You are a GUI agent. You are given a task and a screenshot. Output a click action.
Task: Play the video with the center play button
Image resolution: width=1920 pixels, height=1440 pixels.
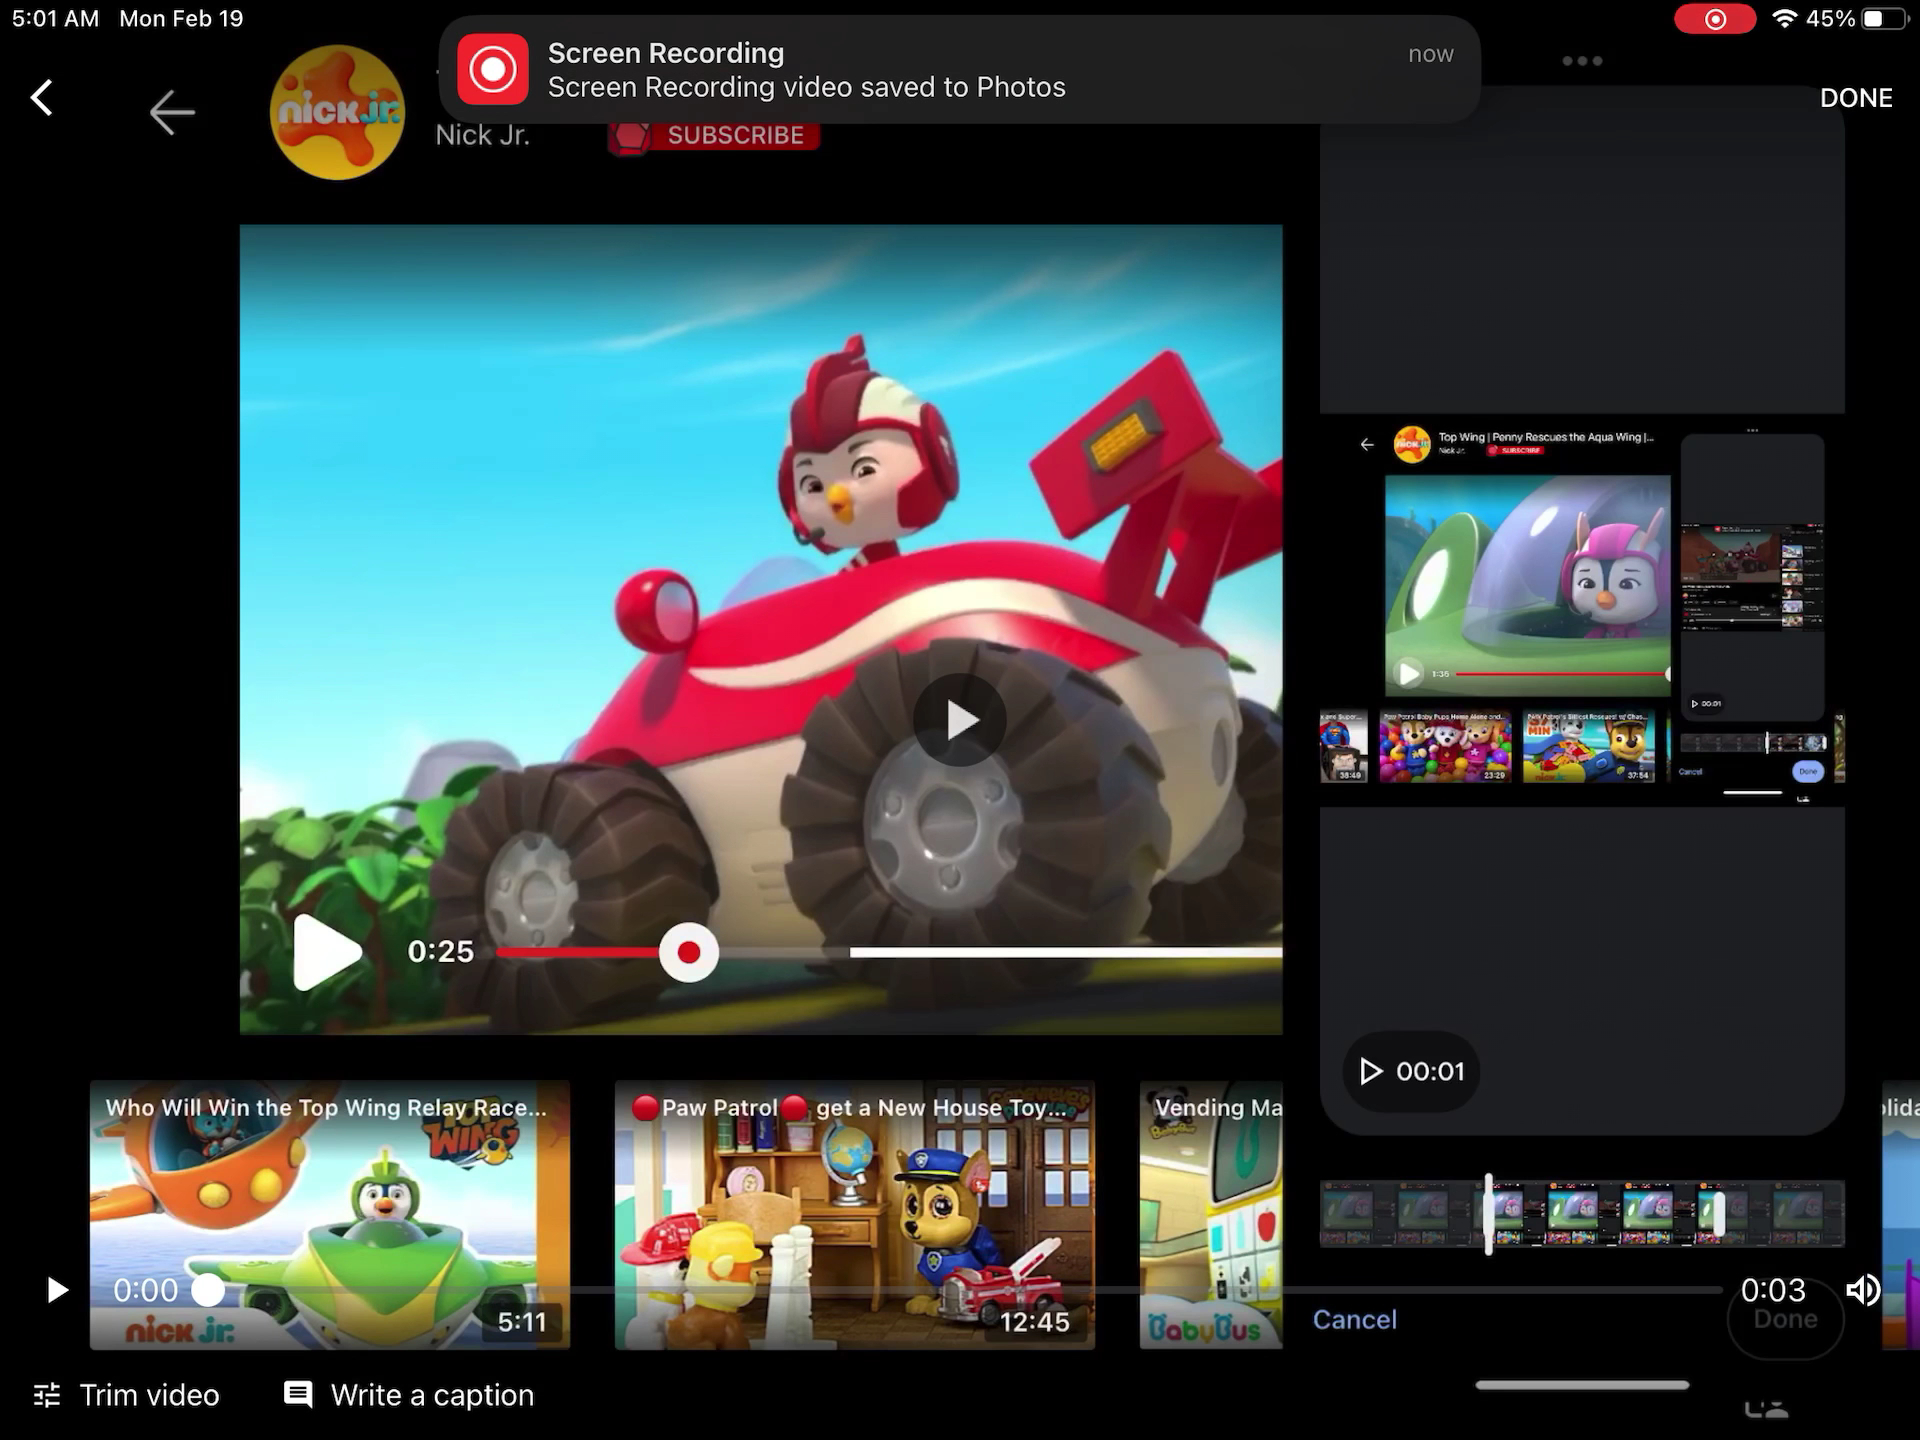959,720
